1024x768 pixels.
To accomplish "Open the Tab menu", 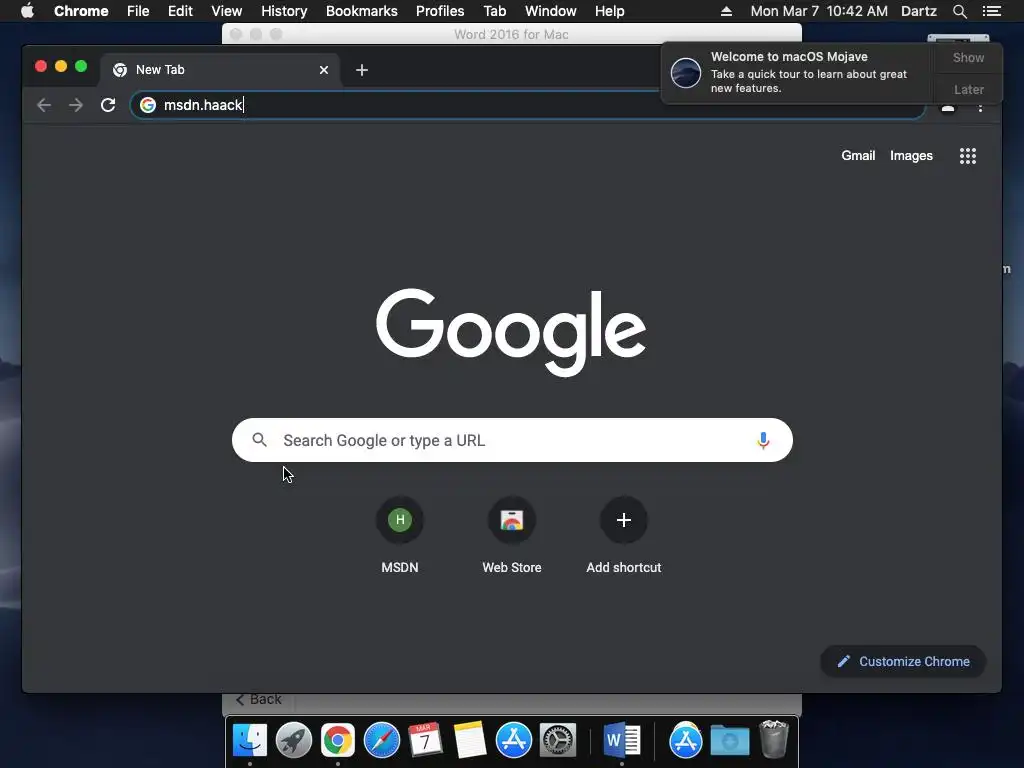I will (x=494, y=11).
